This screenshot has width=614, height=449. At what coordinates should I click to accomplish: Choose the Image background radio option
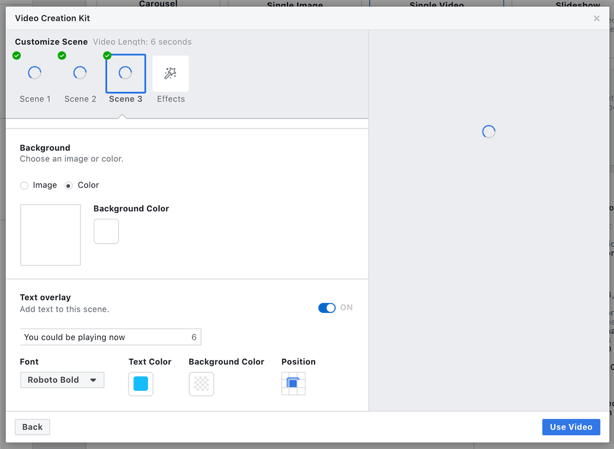(24, 185)
